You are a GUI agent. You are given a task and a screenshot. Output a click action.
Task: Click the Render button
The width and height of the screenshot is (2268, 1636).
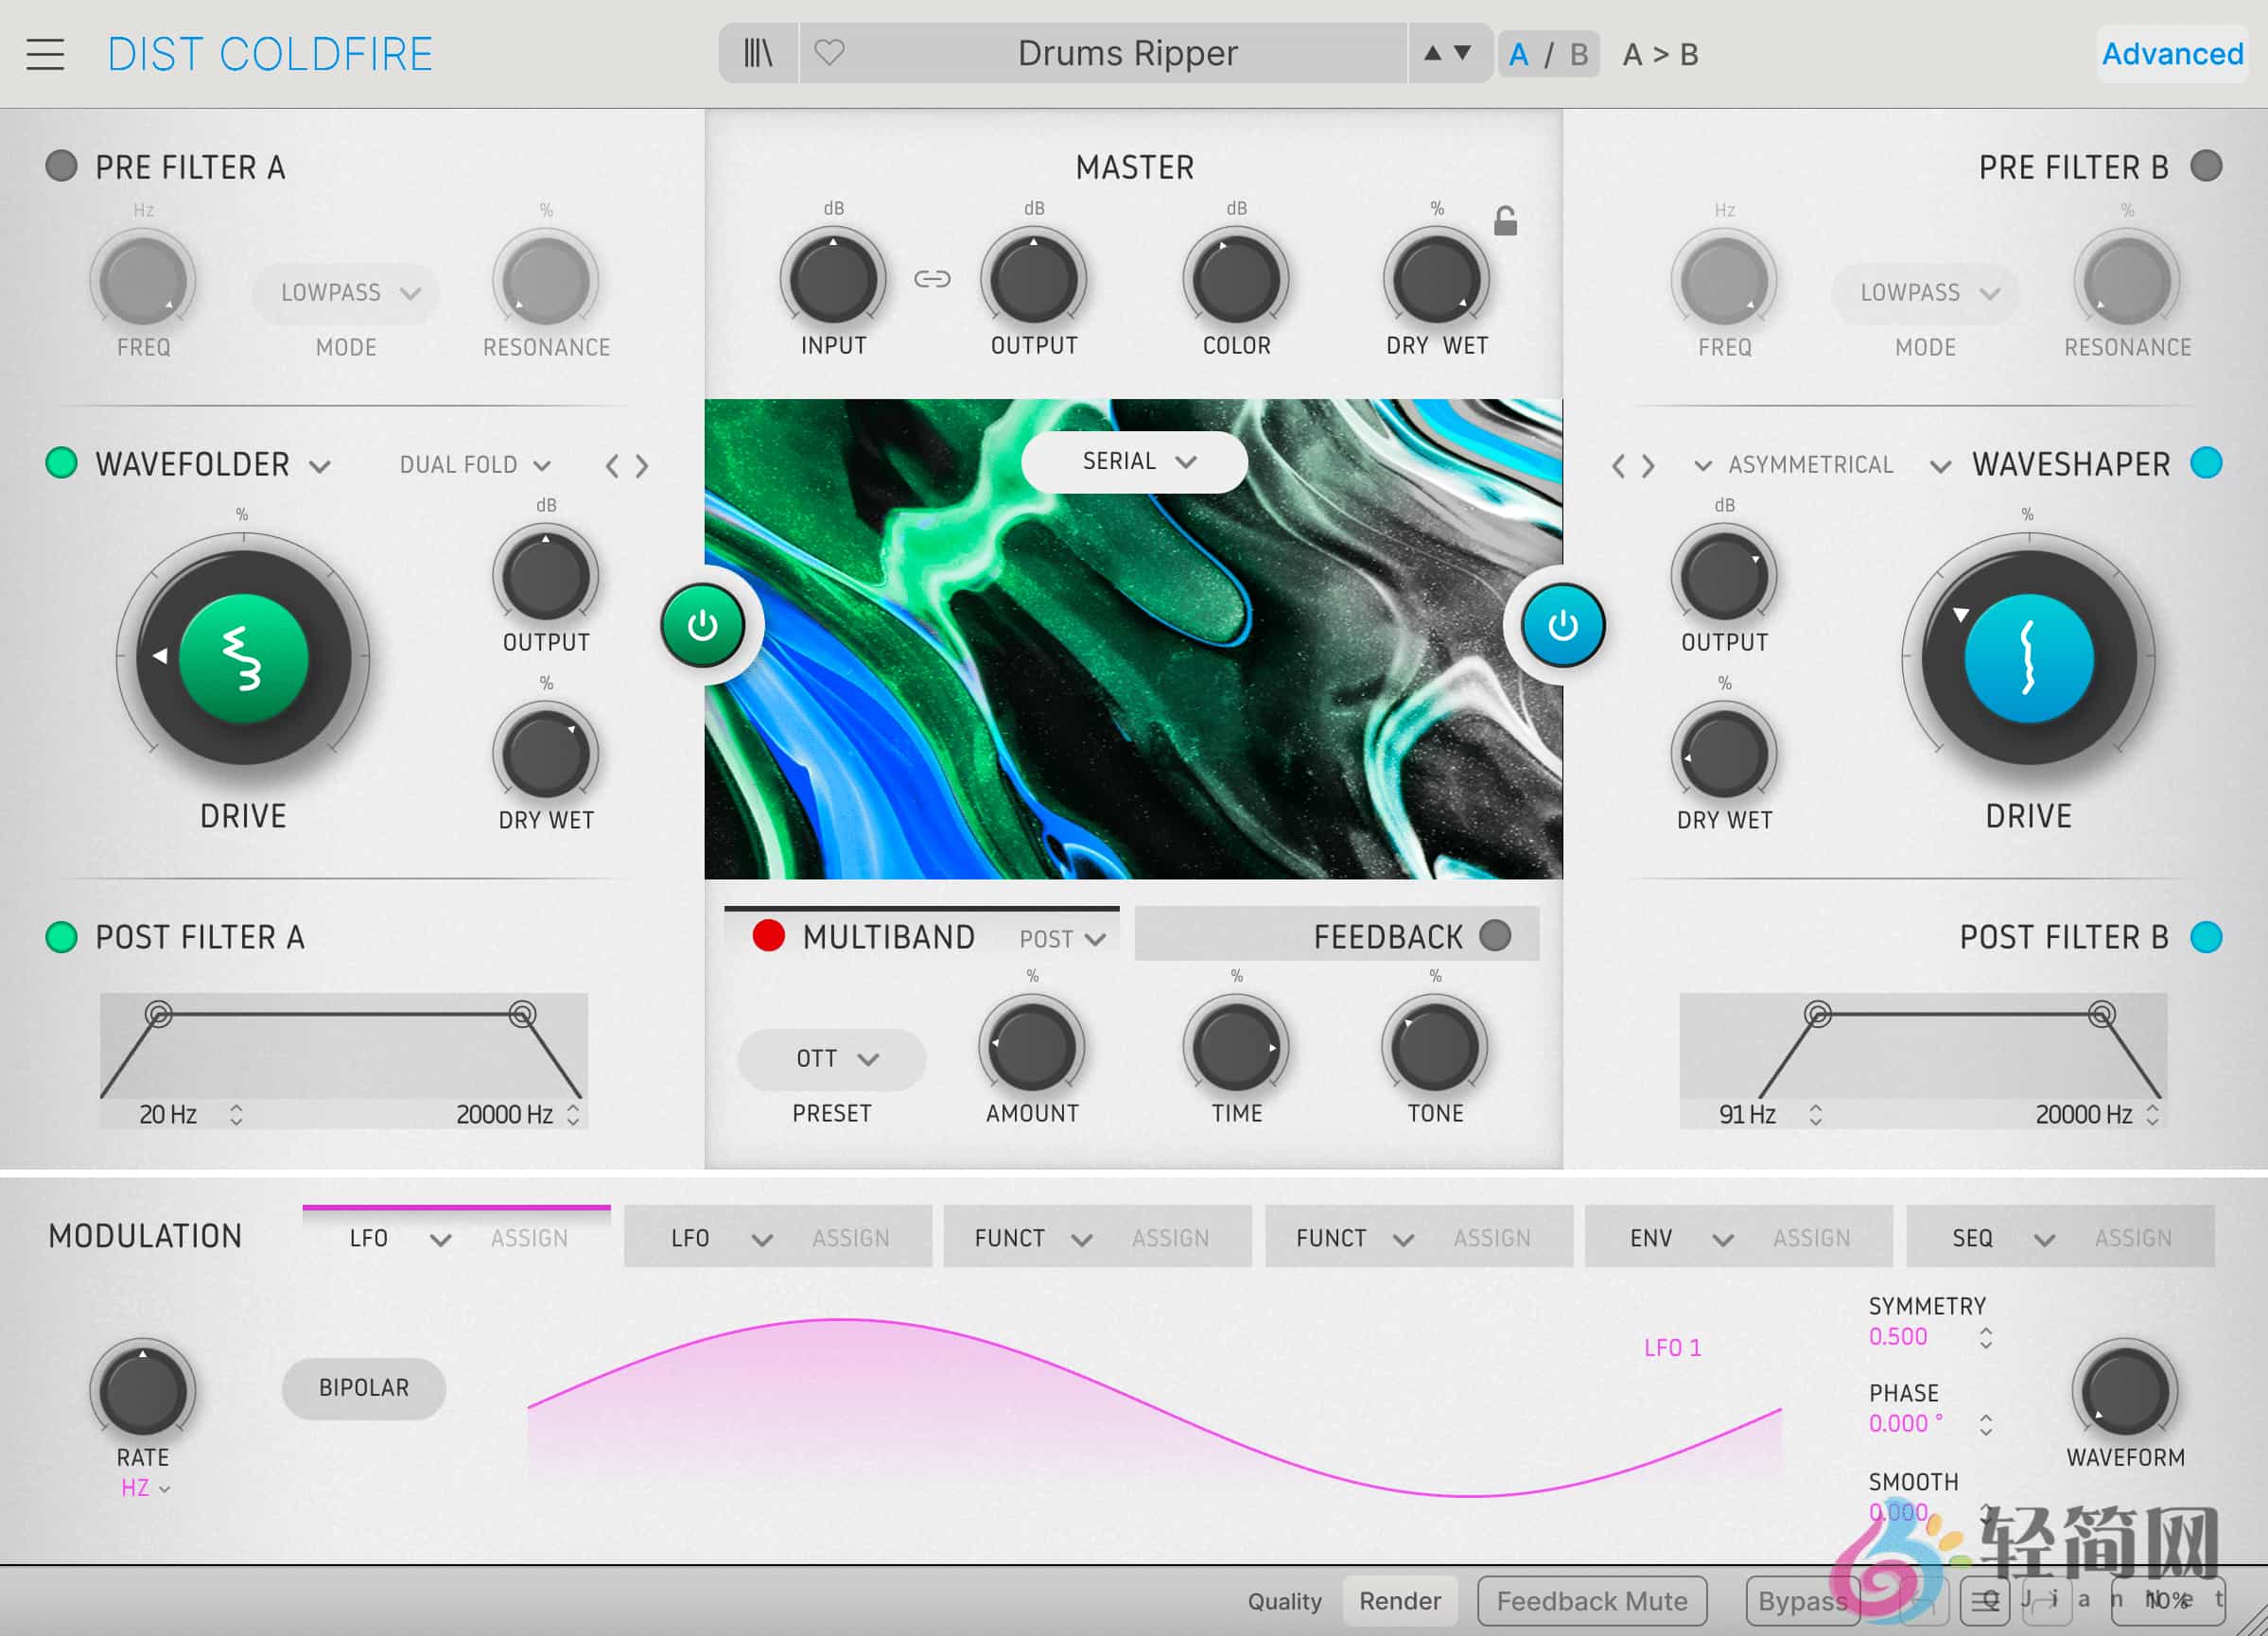coord(1400,1600)
